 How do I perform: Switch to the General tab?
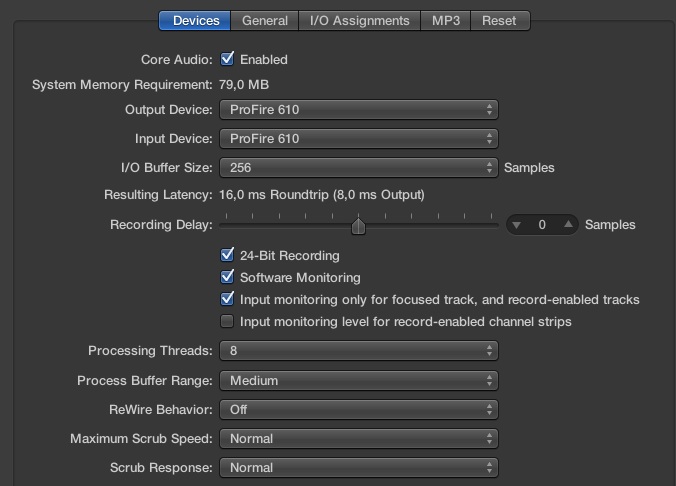[265, 20]
